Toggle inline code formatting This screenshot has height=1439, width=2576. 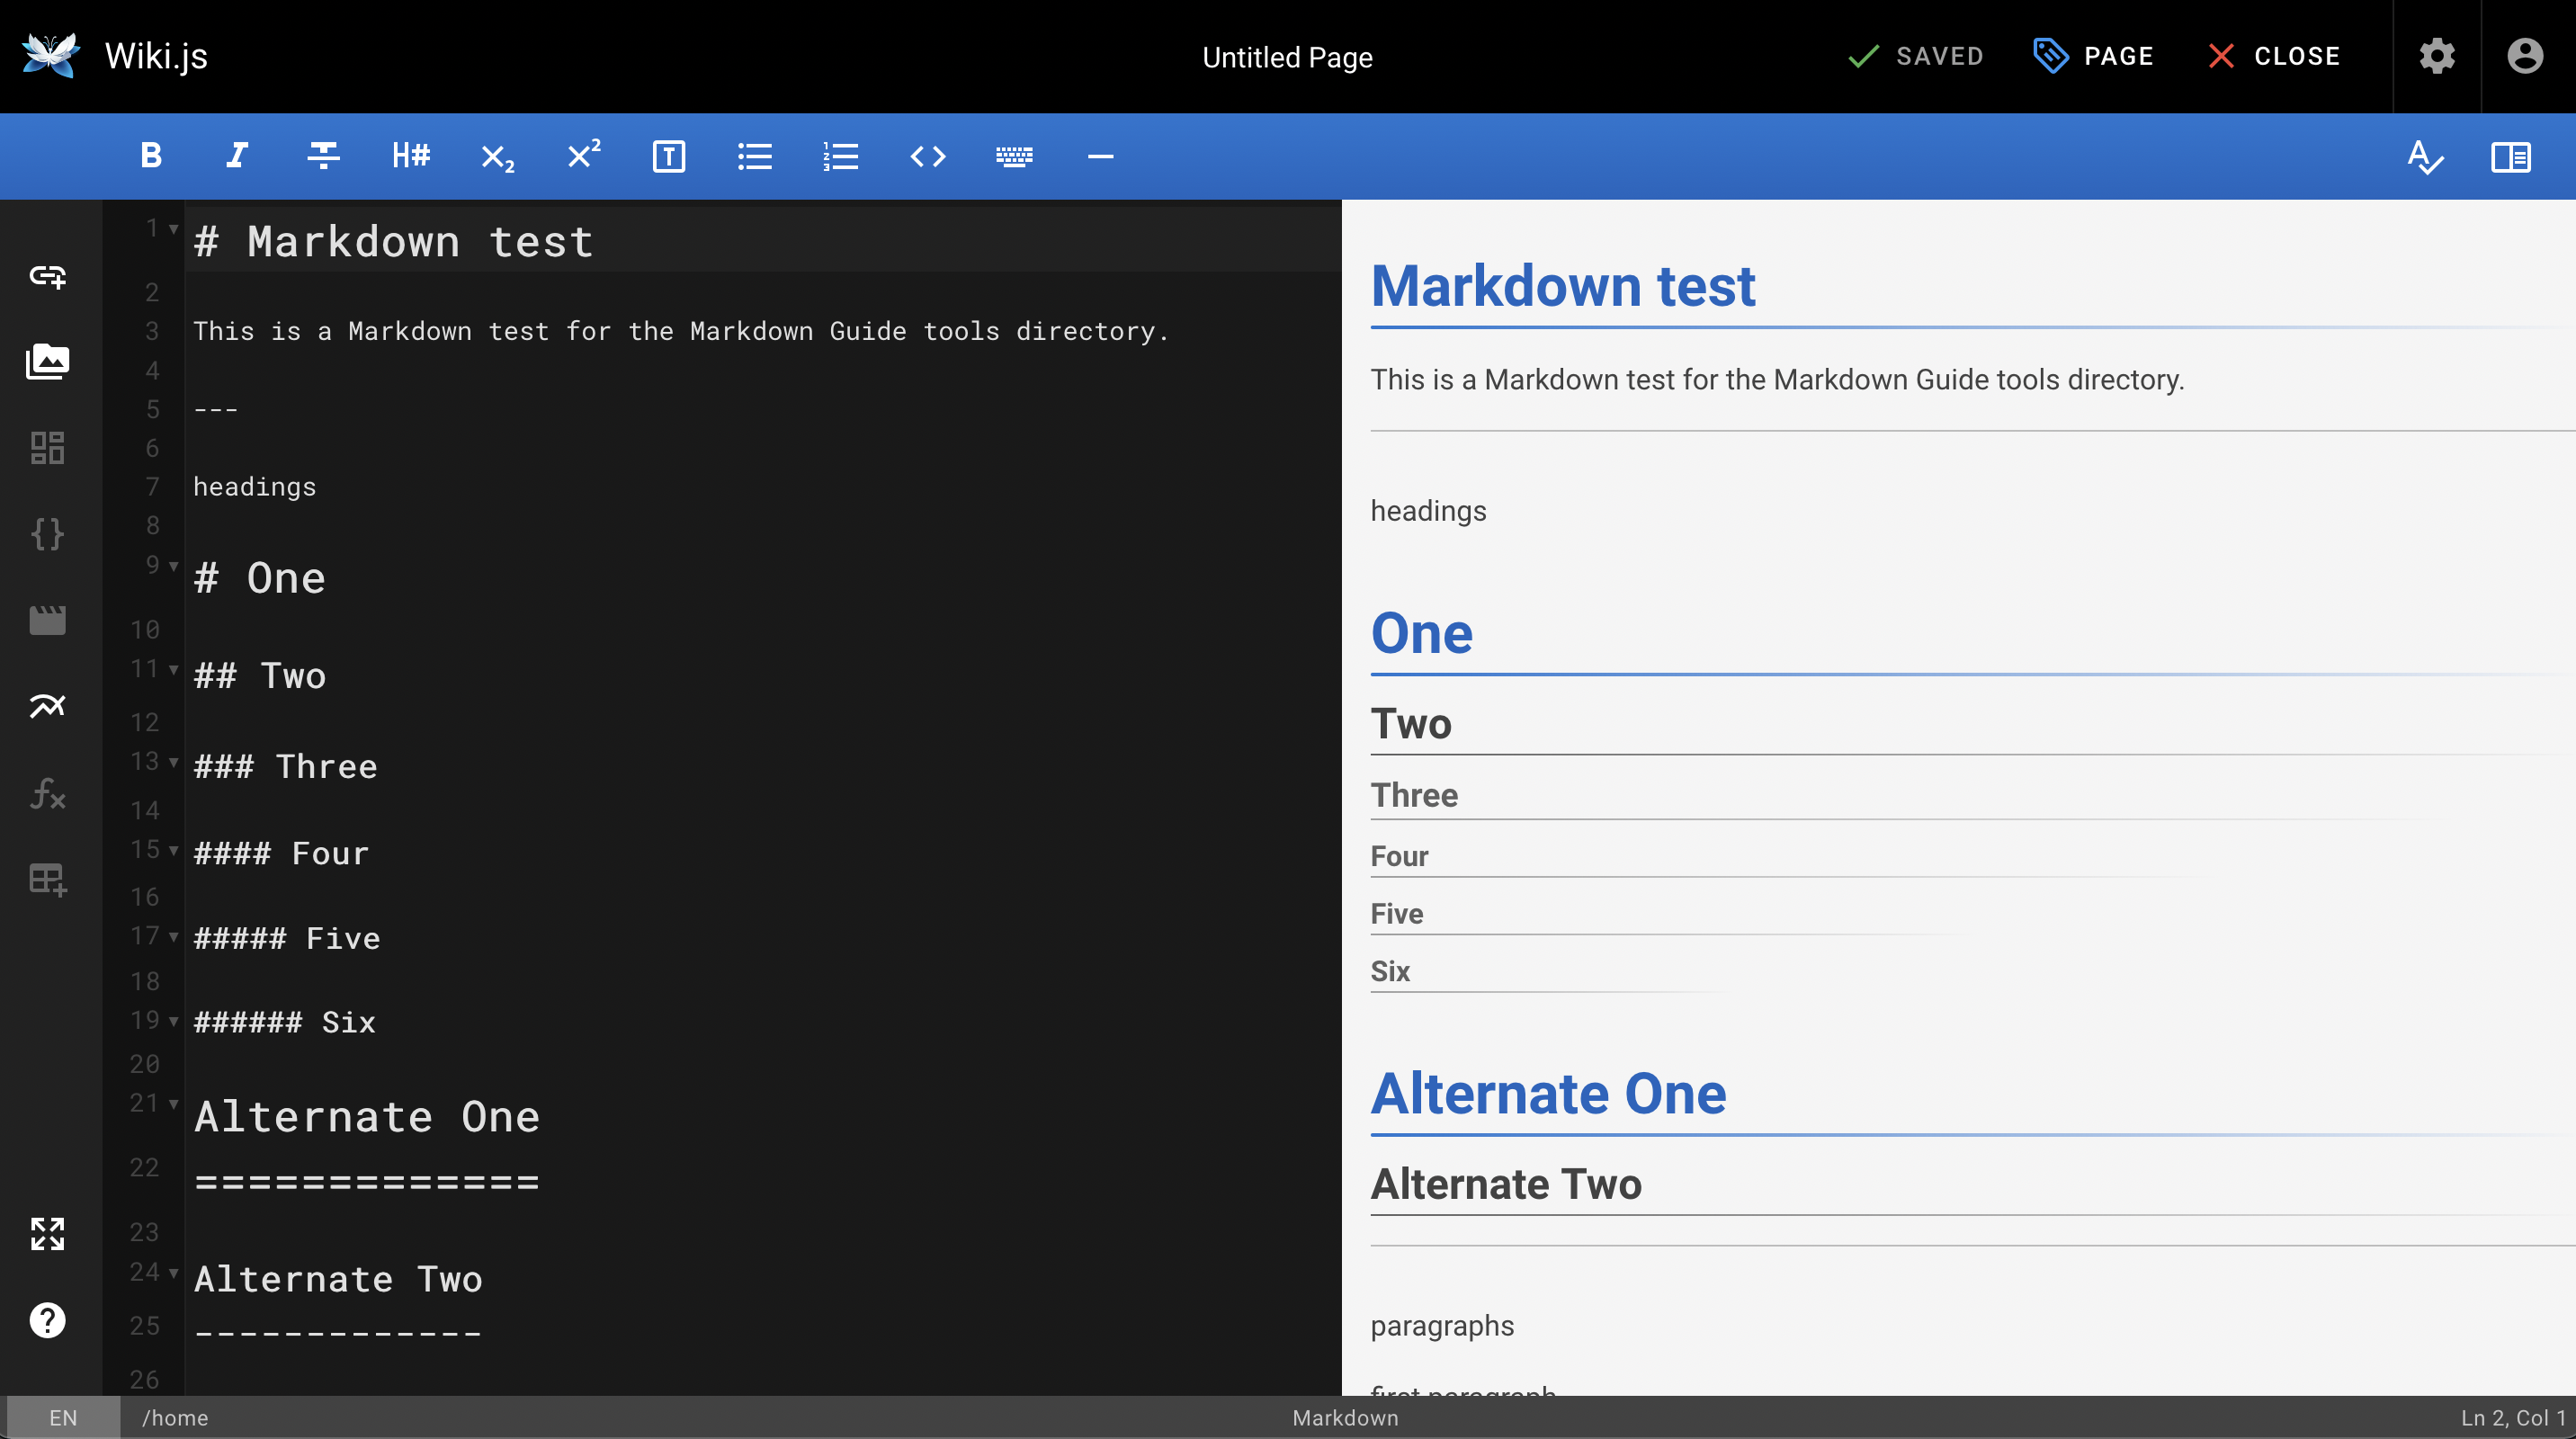[927, 156]
